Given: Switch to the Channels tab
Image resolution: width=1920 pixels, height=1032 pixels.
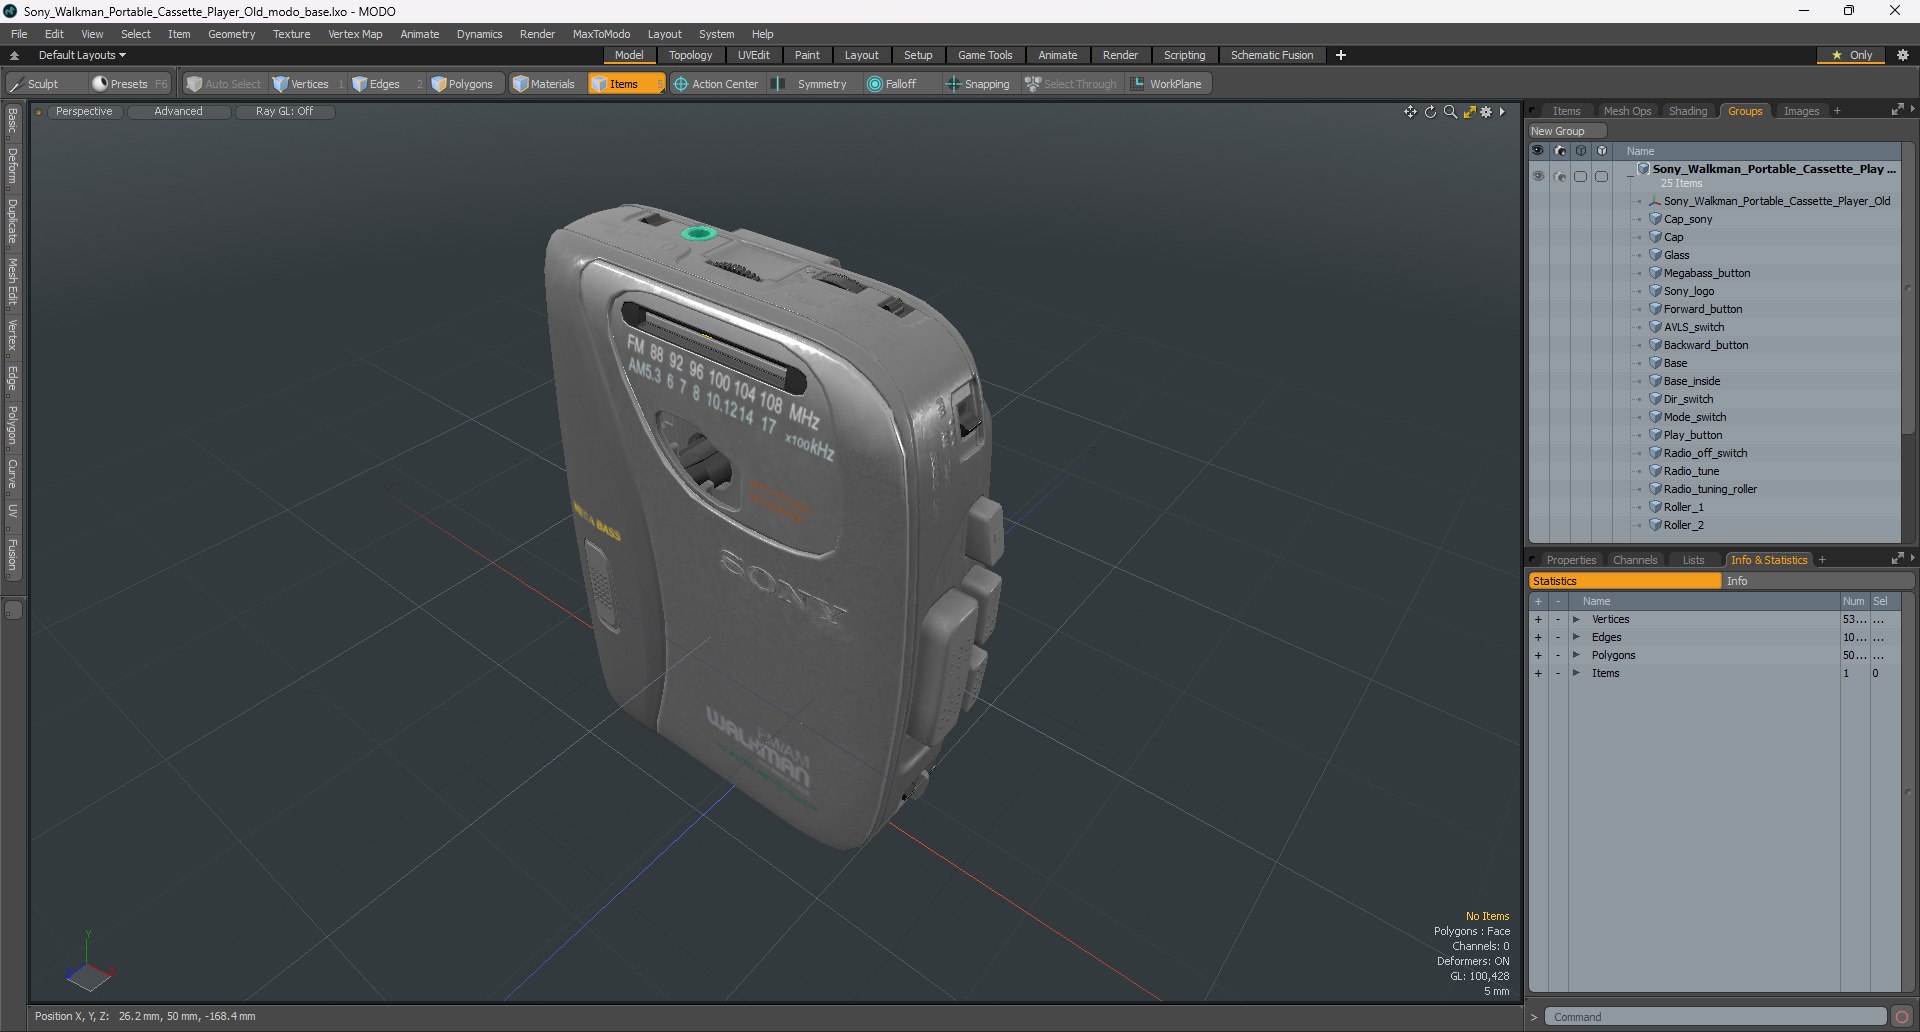Looking at the screenshot, I should click(x=1635, y=560).
